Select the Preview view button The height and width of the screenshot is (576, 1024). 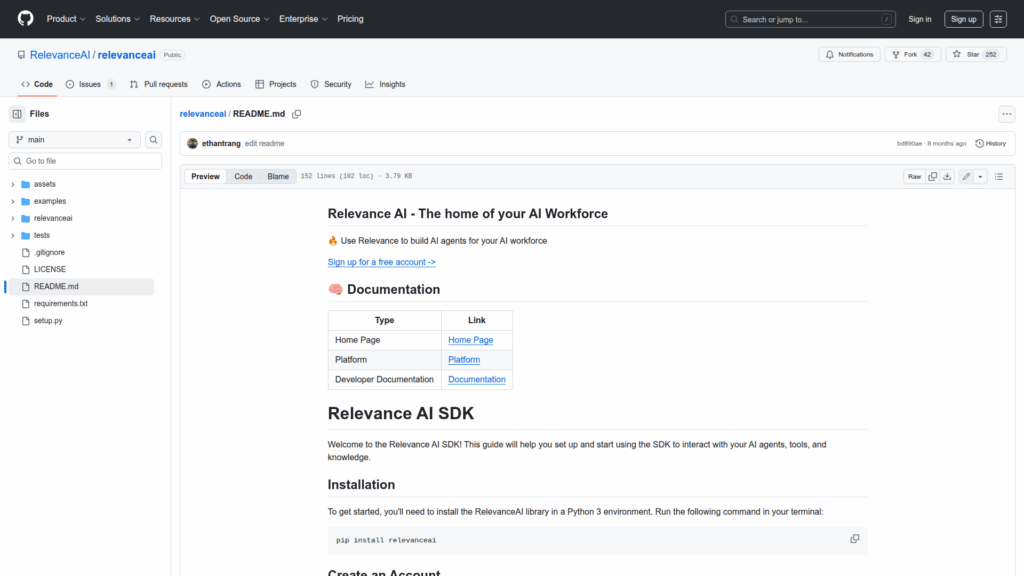click(x=205, y=176)
